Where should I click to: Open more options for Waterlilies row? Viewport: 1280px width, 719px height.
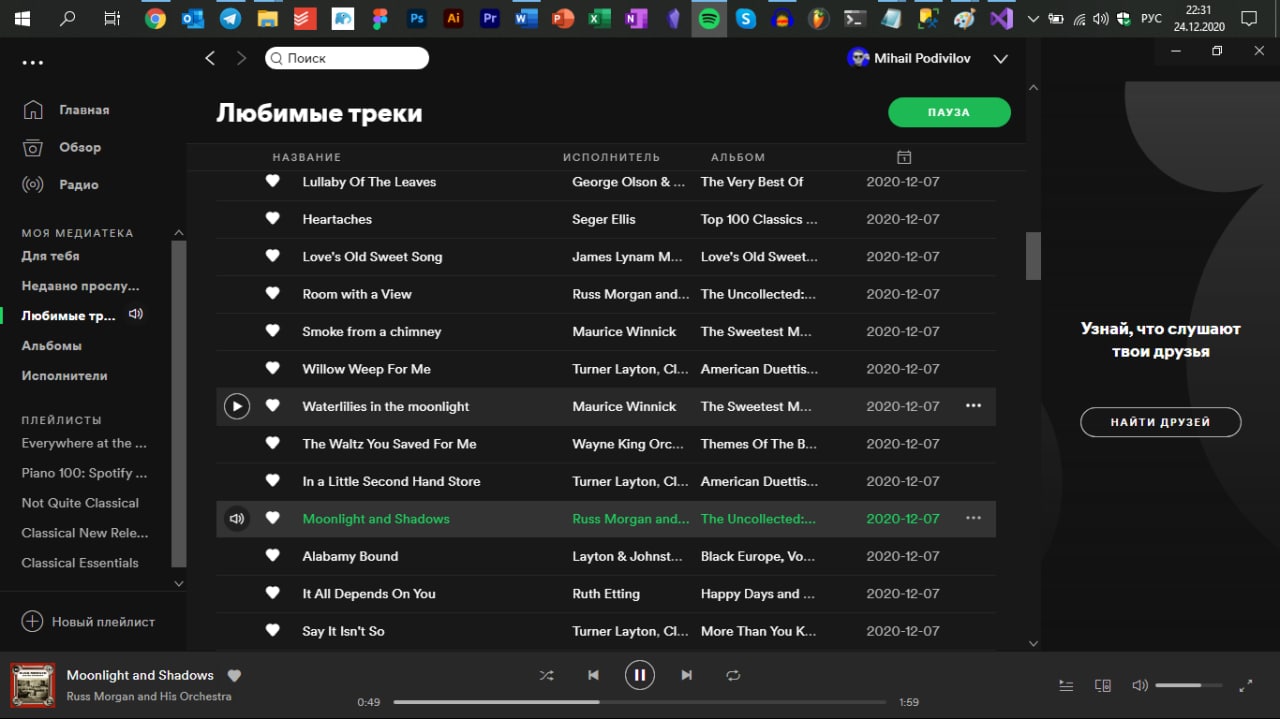(973, 406)
